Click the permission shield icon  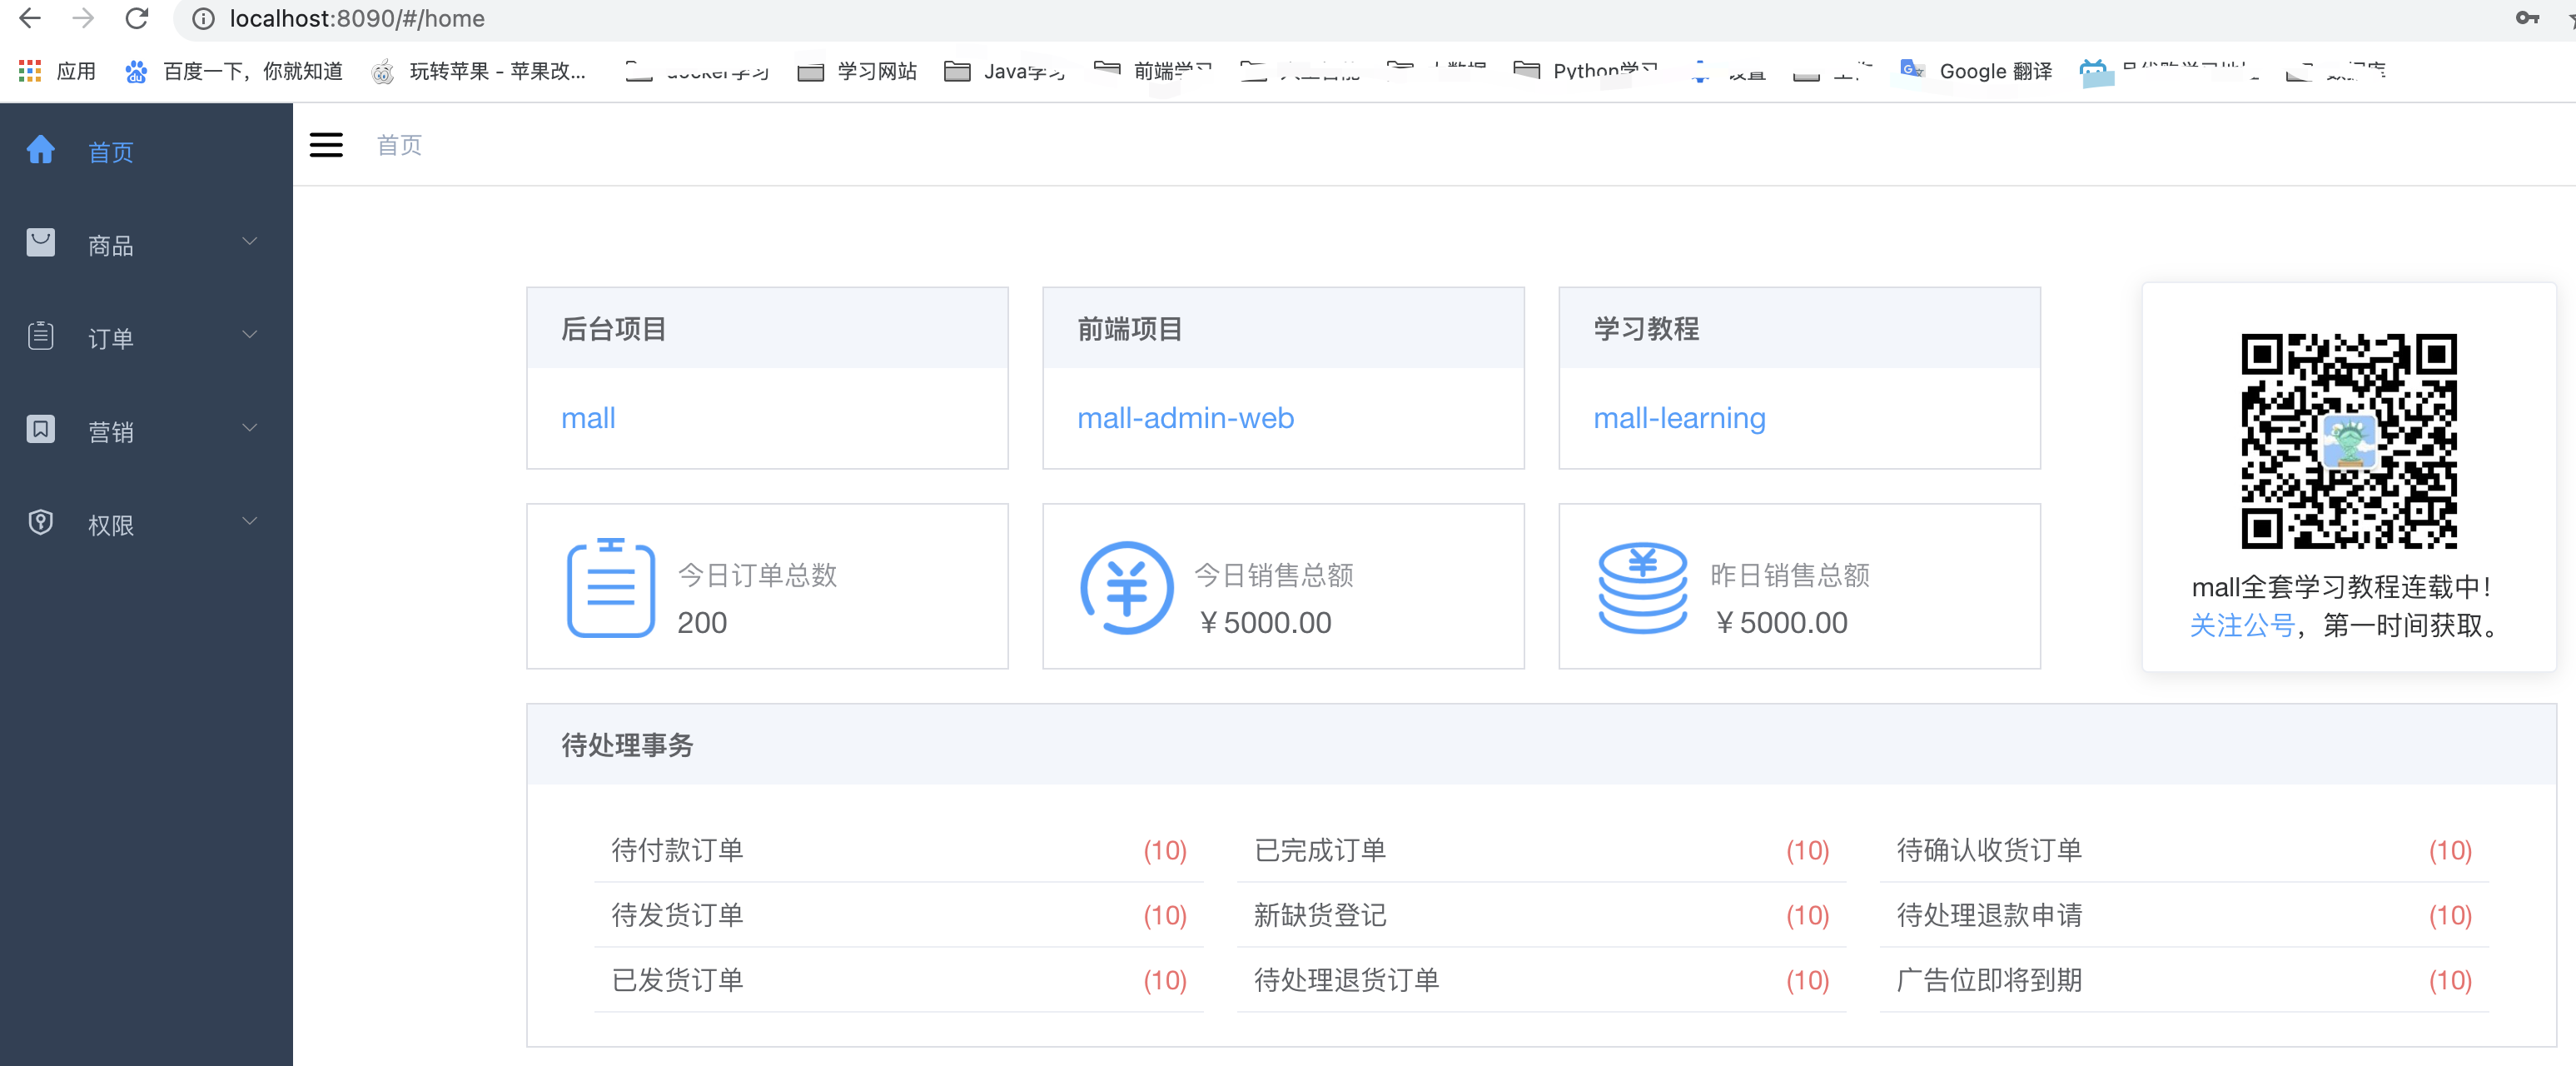click(x=40, y=523)
